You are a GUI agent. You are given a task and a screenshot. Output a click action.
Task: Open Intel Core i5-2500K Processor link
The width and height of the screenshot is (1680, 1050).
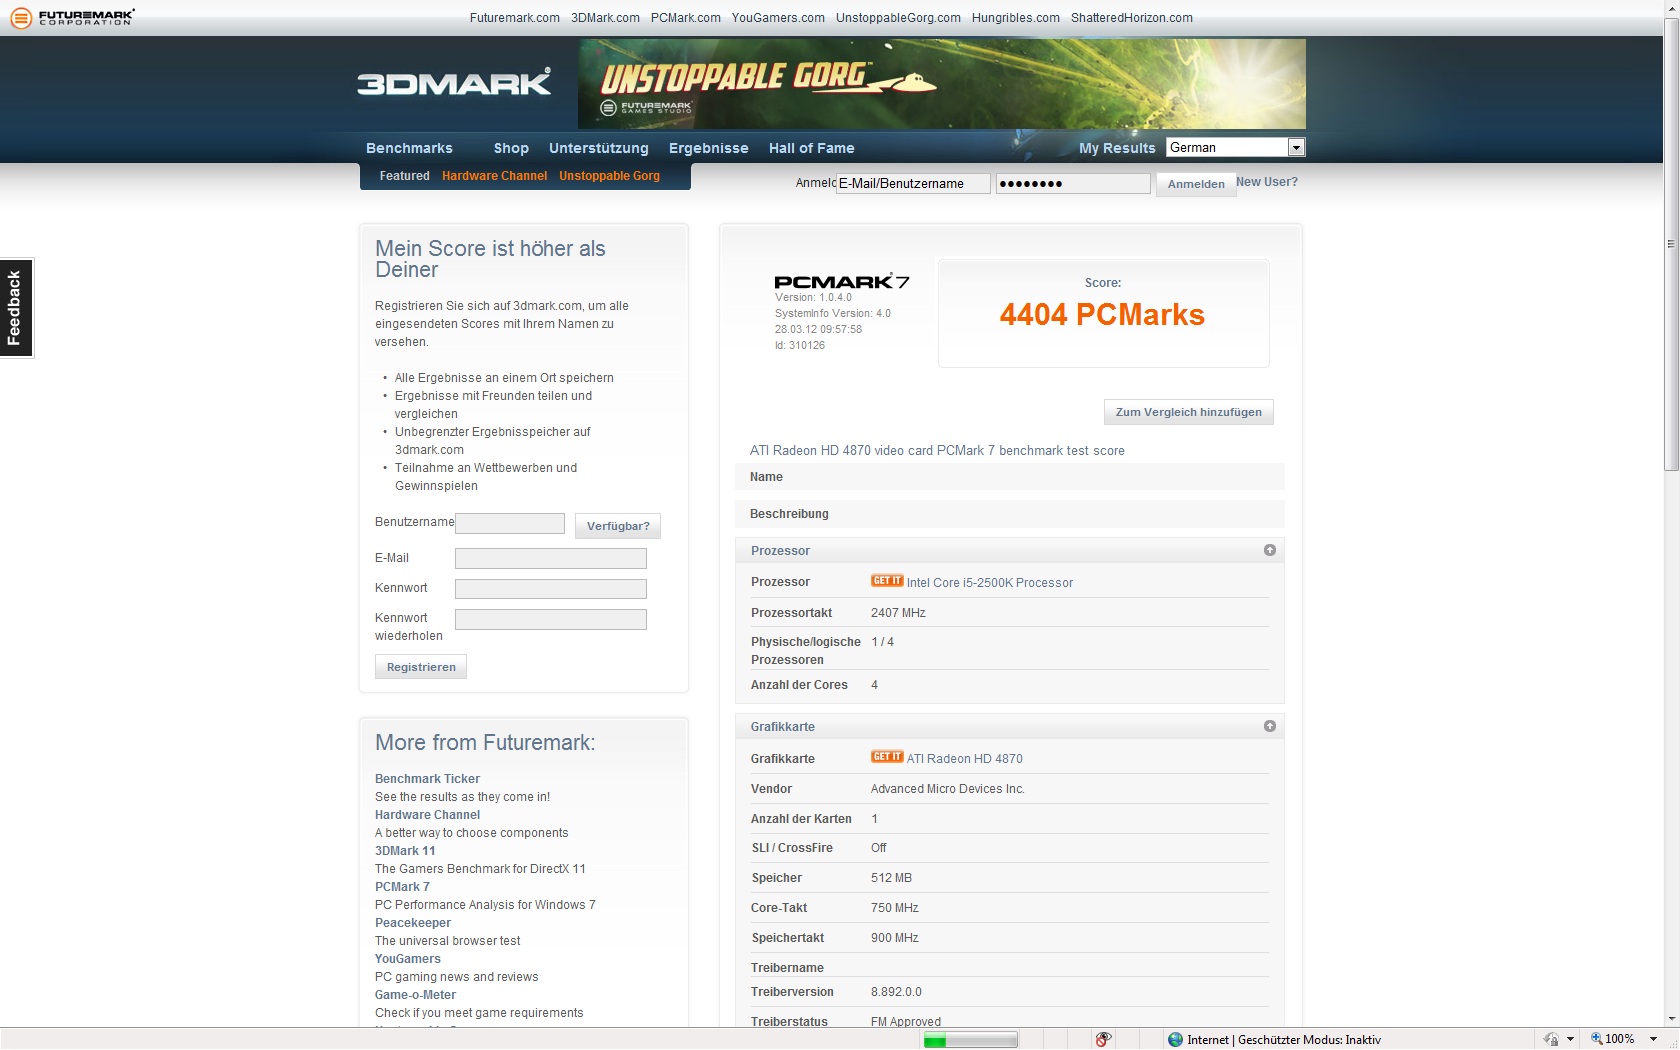click(x=990, y=583)
